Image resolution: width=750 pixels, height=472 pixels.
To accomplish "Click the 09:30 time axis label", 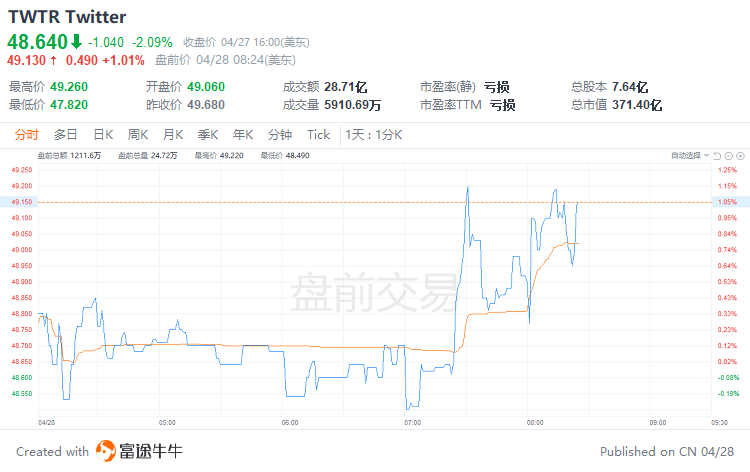I will [x=719, y=422].
